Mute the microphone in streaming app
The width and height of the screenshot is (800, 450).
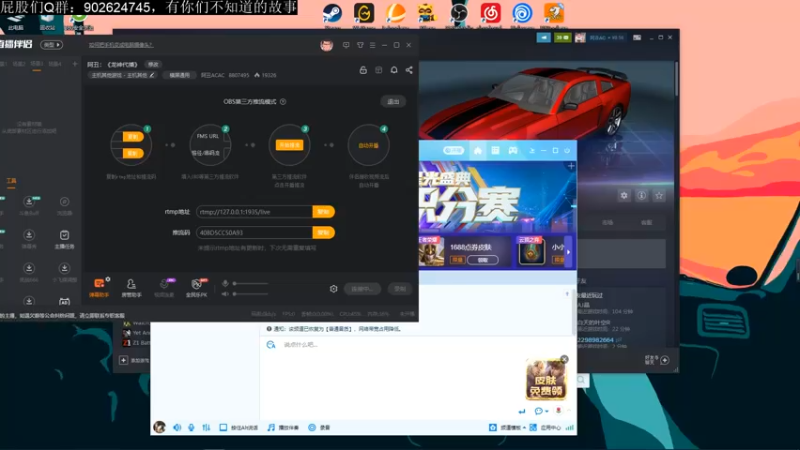point(225,283)
